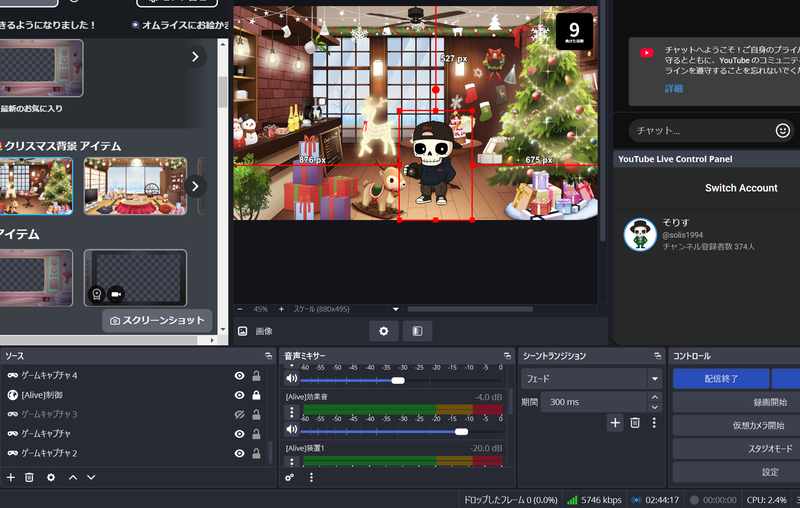800x508 pixels.
Task: Open filters for the 画像 source
Action: [x=417, y=331]
